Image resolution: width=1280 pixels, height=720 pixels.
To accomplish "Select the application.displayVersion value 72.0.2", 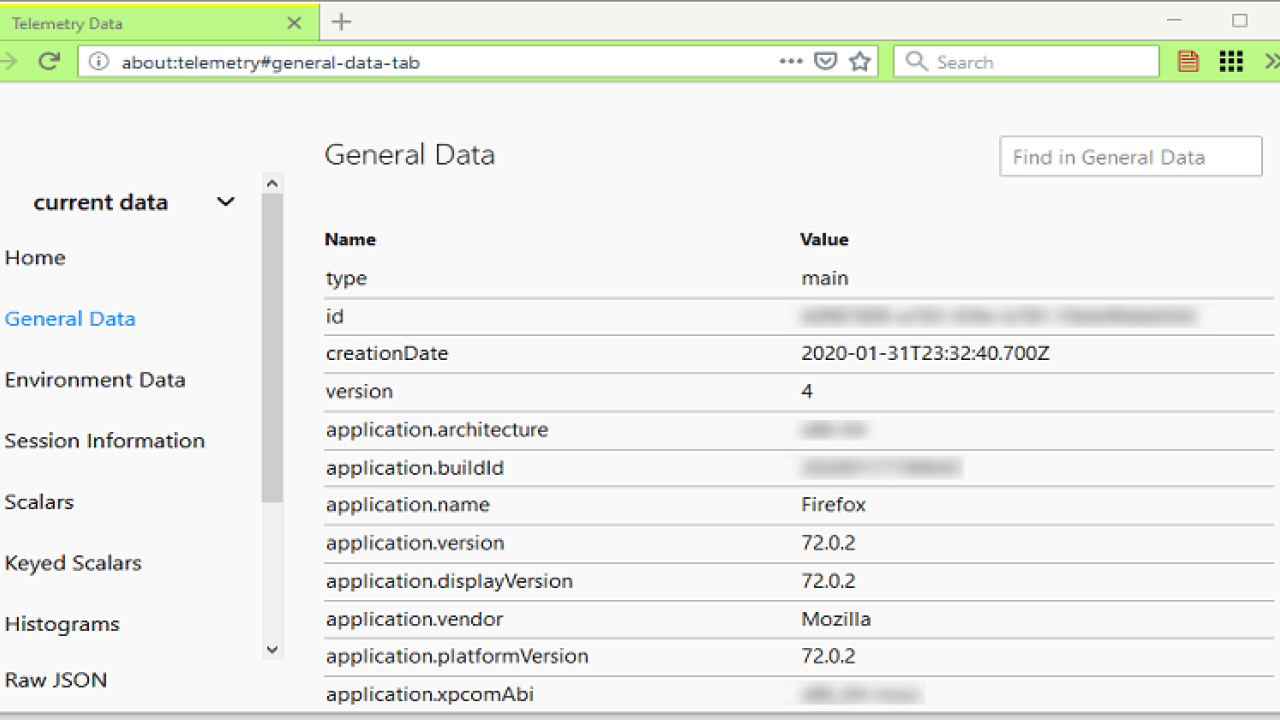I will coord(828,581).
